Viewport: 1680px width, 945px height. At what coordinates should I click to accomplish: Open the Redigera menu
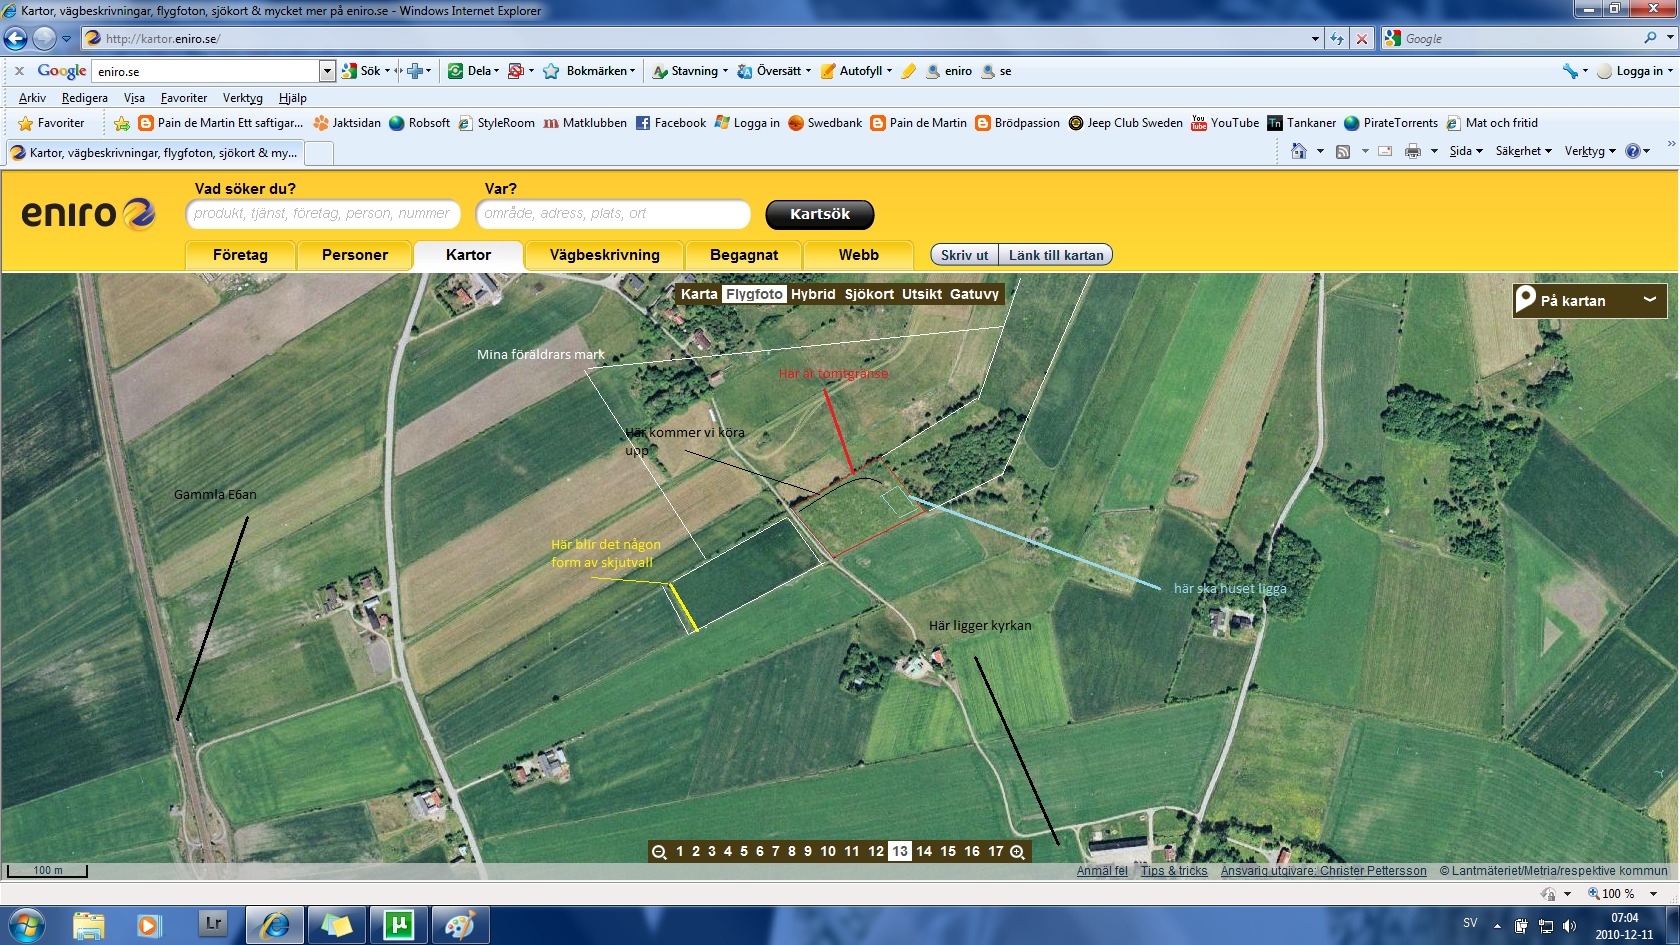(84, 98)
